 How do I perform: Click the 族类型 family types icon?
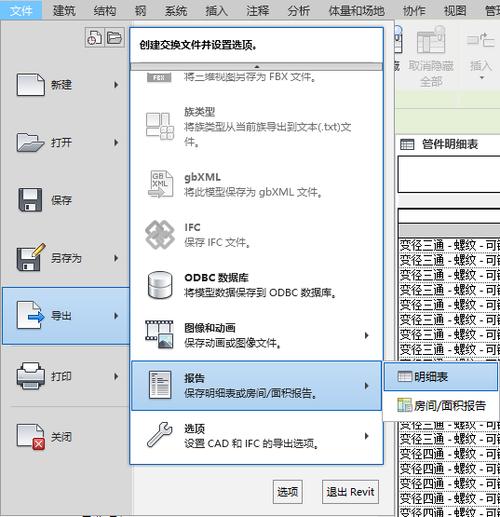point(160,126)
